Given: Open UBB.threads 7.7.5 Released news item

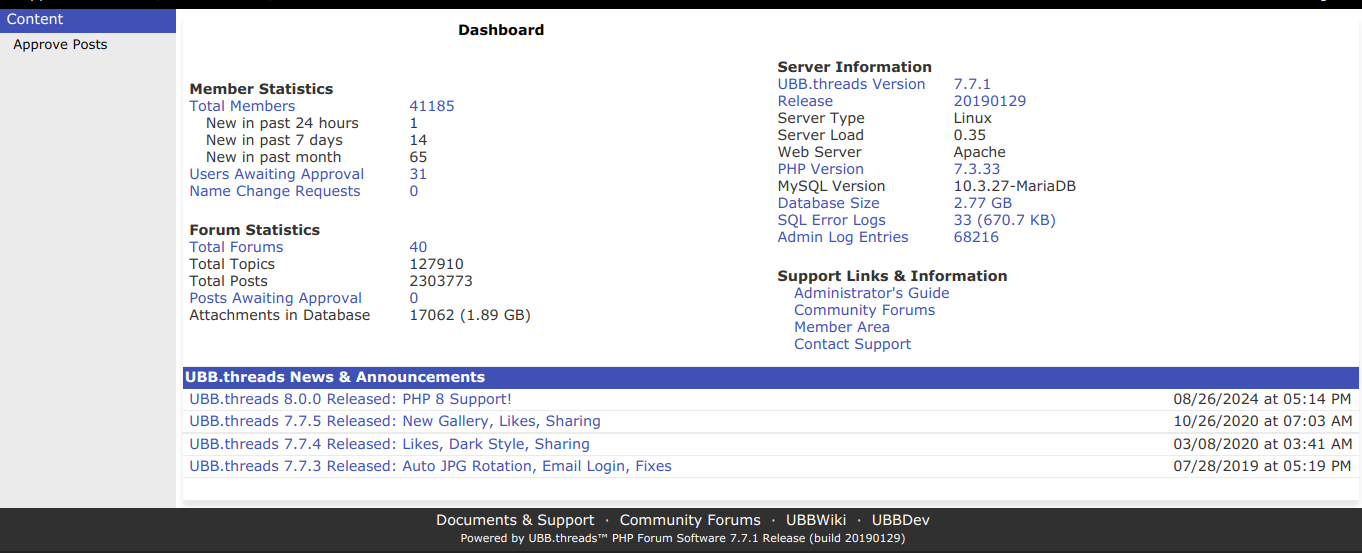Looking at the screenshot, I should pyautogui.click(x=395, y=421).
